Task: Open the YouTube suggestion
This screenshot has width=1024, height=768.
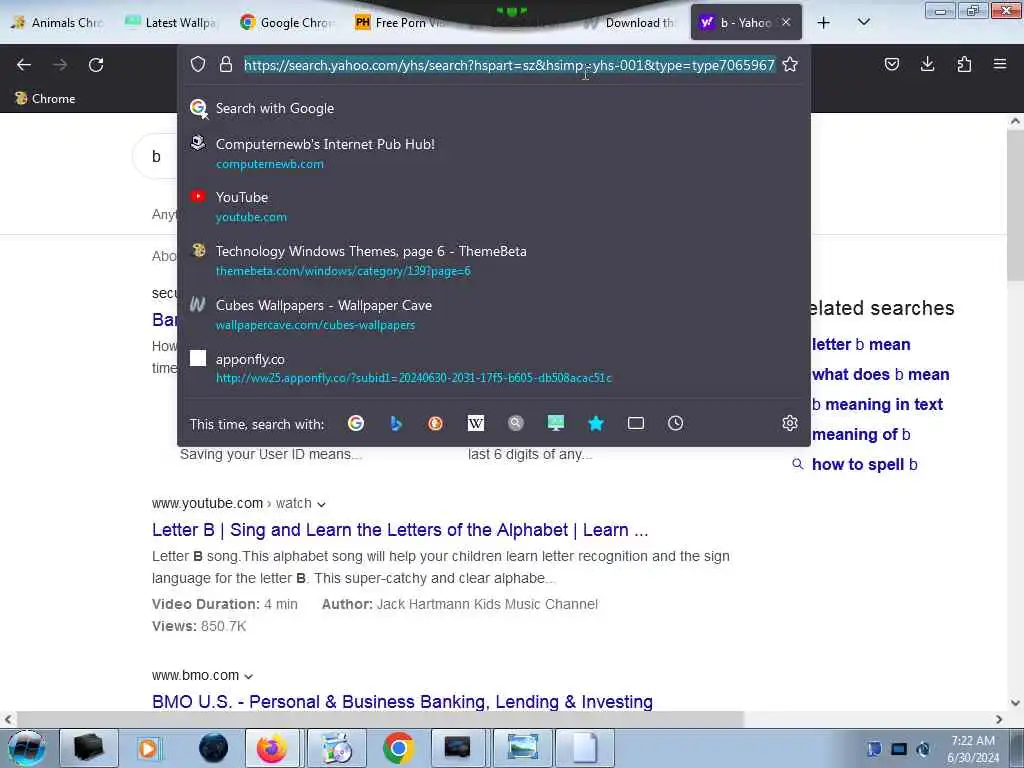Action: point(494,206)
